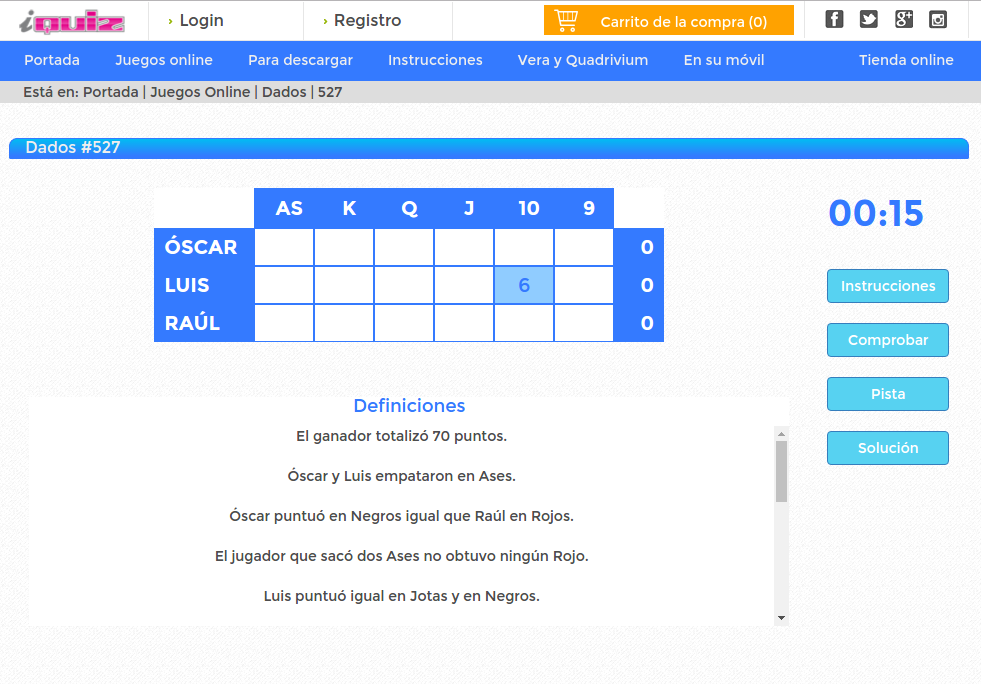Click clue about Óscar's Negros and Raúl's Rojos

pyautogui.click(x=402, y=516)
